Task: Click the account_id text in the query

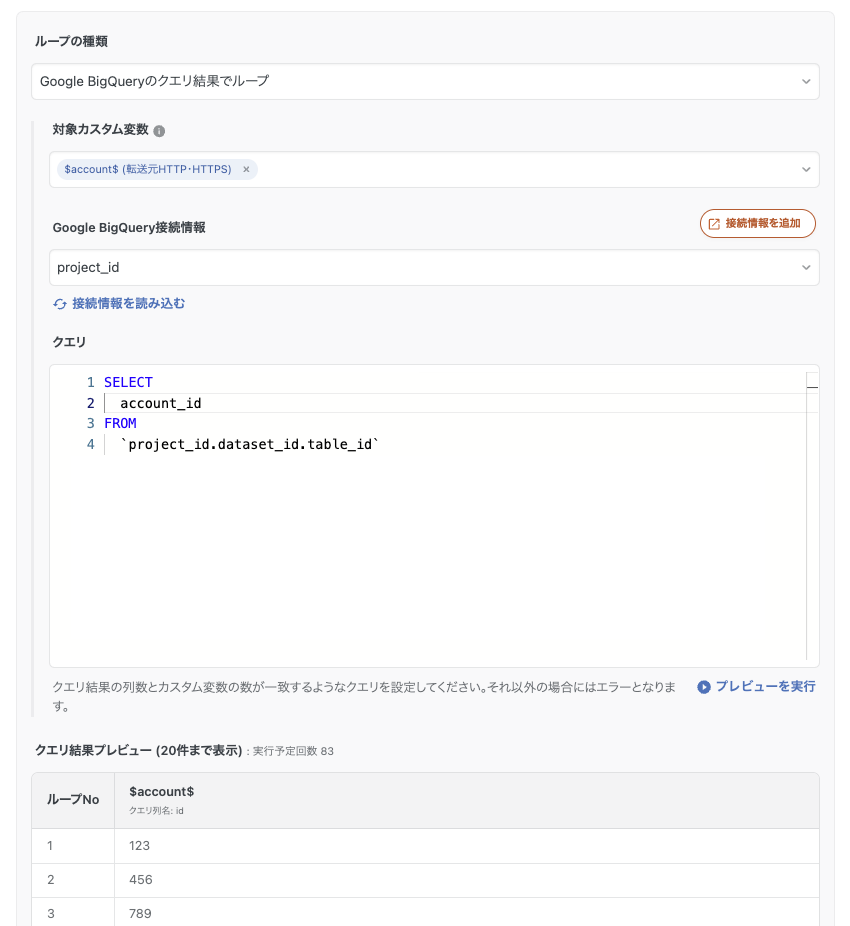Action: pyautogui.click(x=160, y=403)
